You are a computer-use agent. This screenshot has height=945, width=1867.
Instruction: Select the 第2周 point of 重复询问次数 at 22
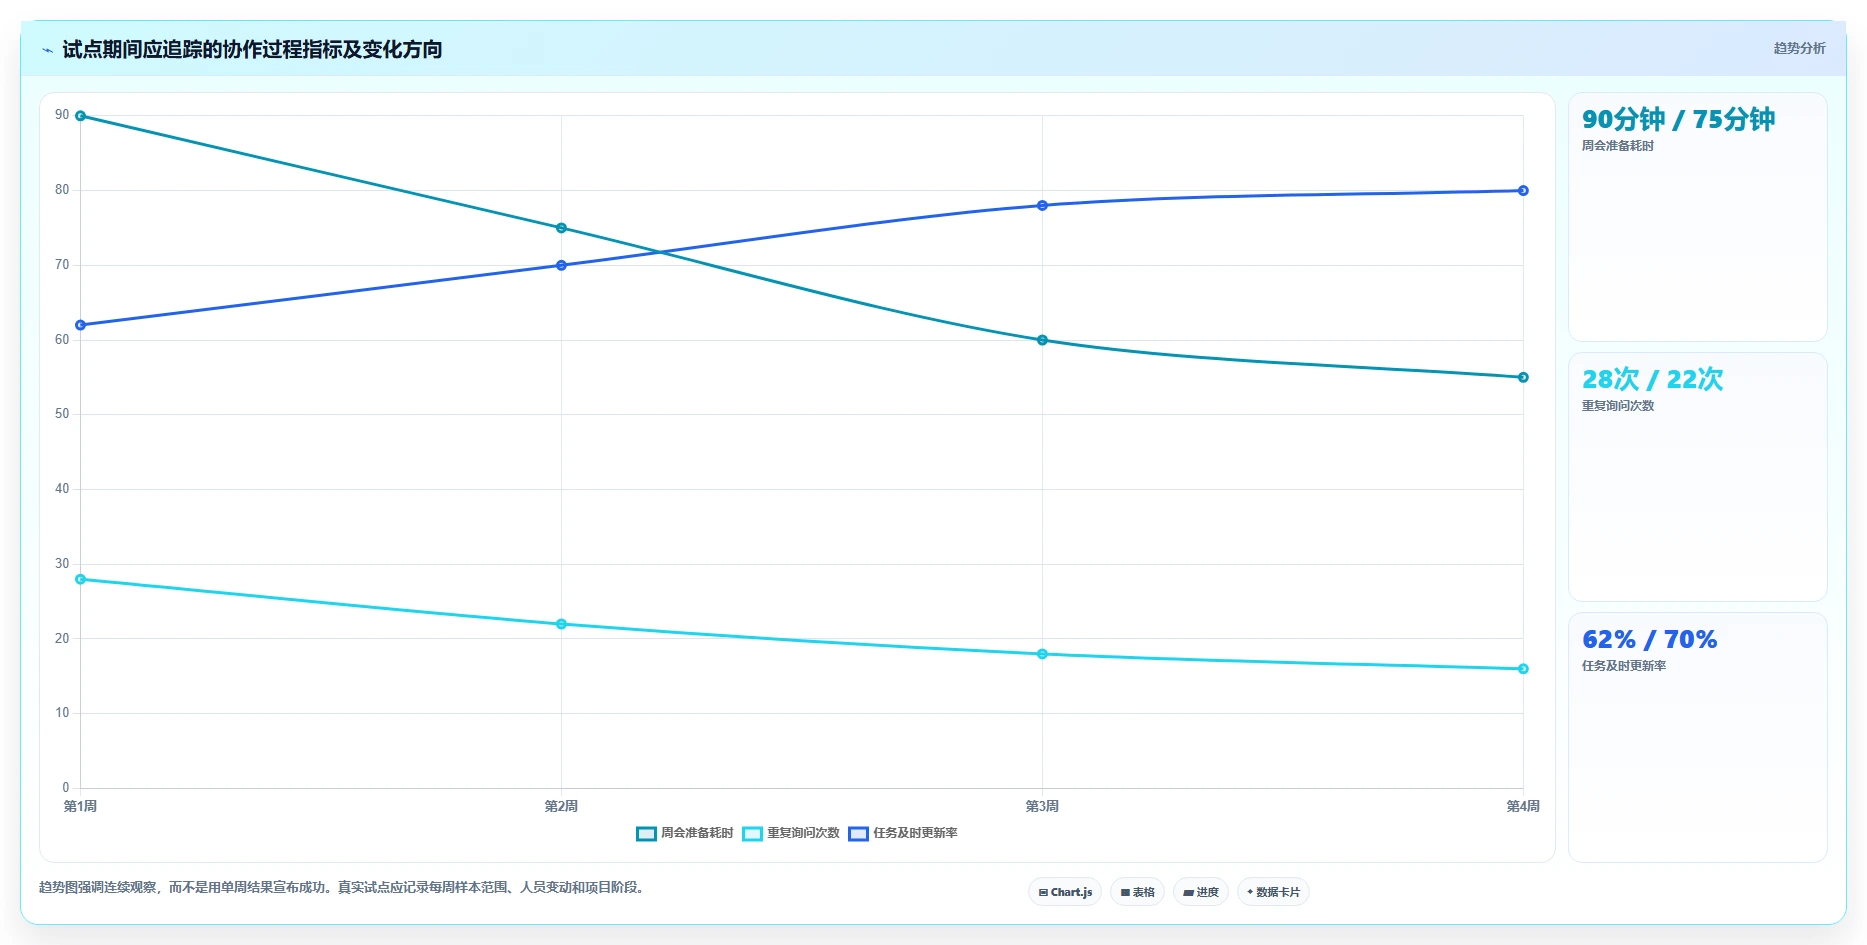(x=561, y=624)
